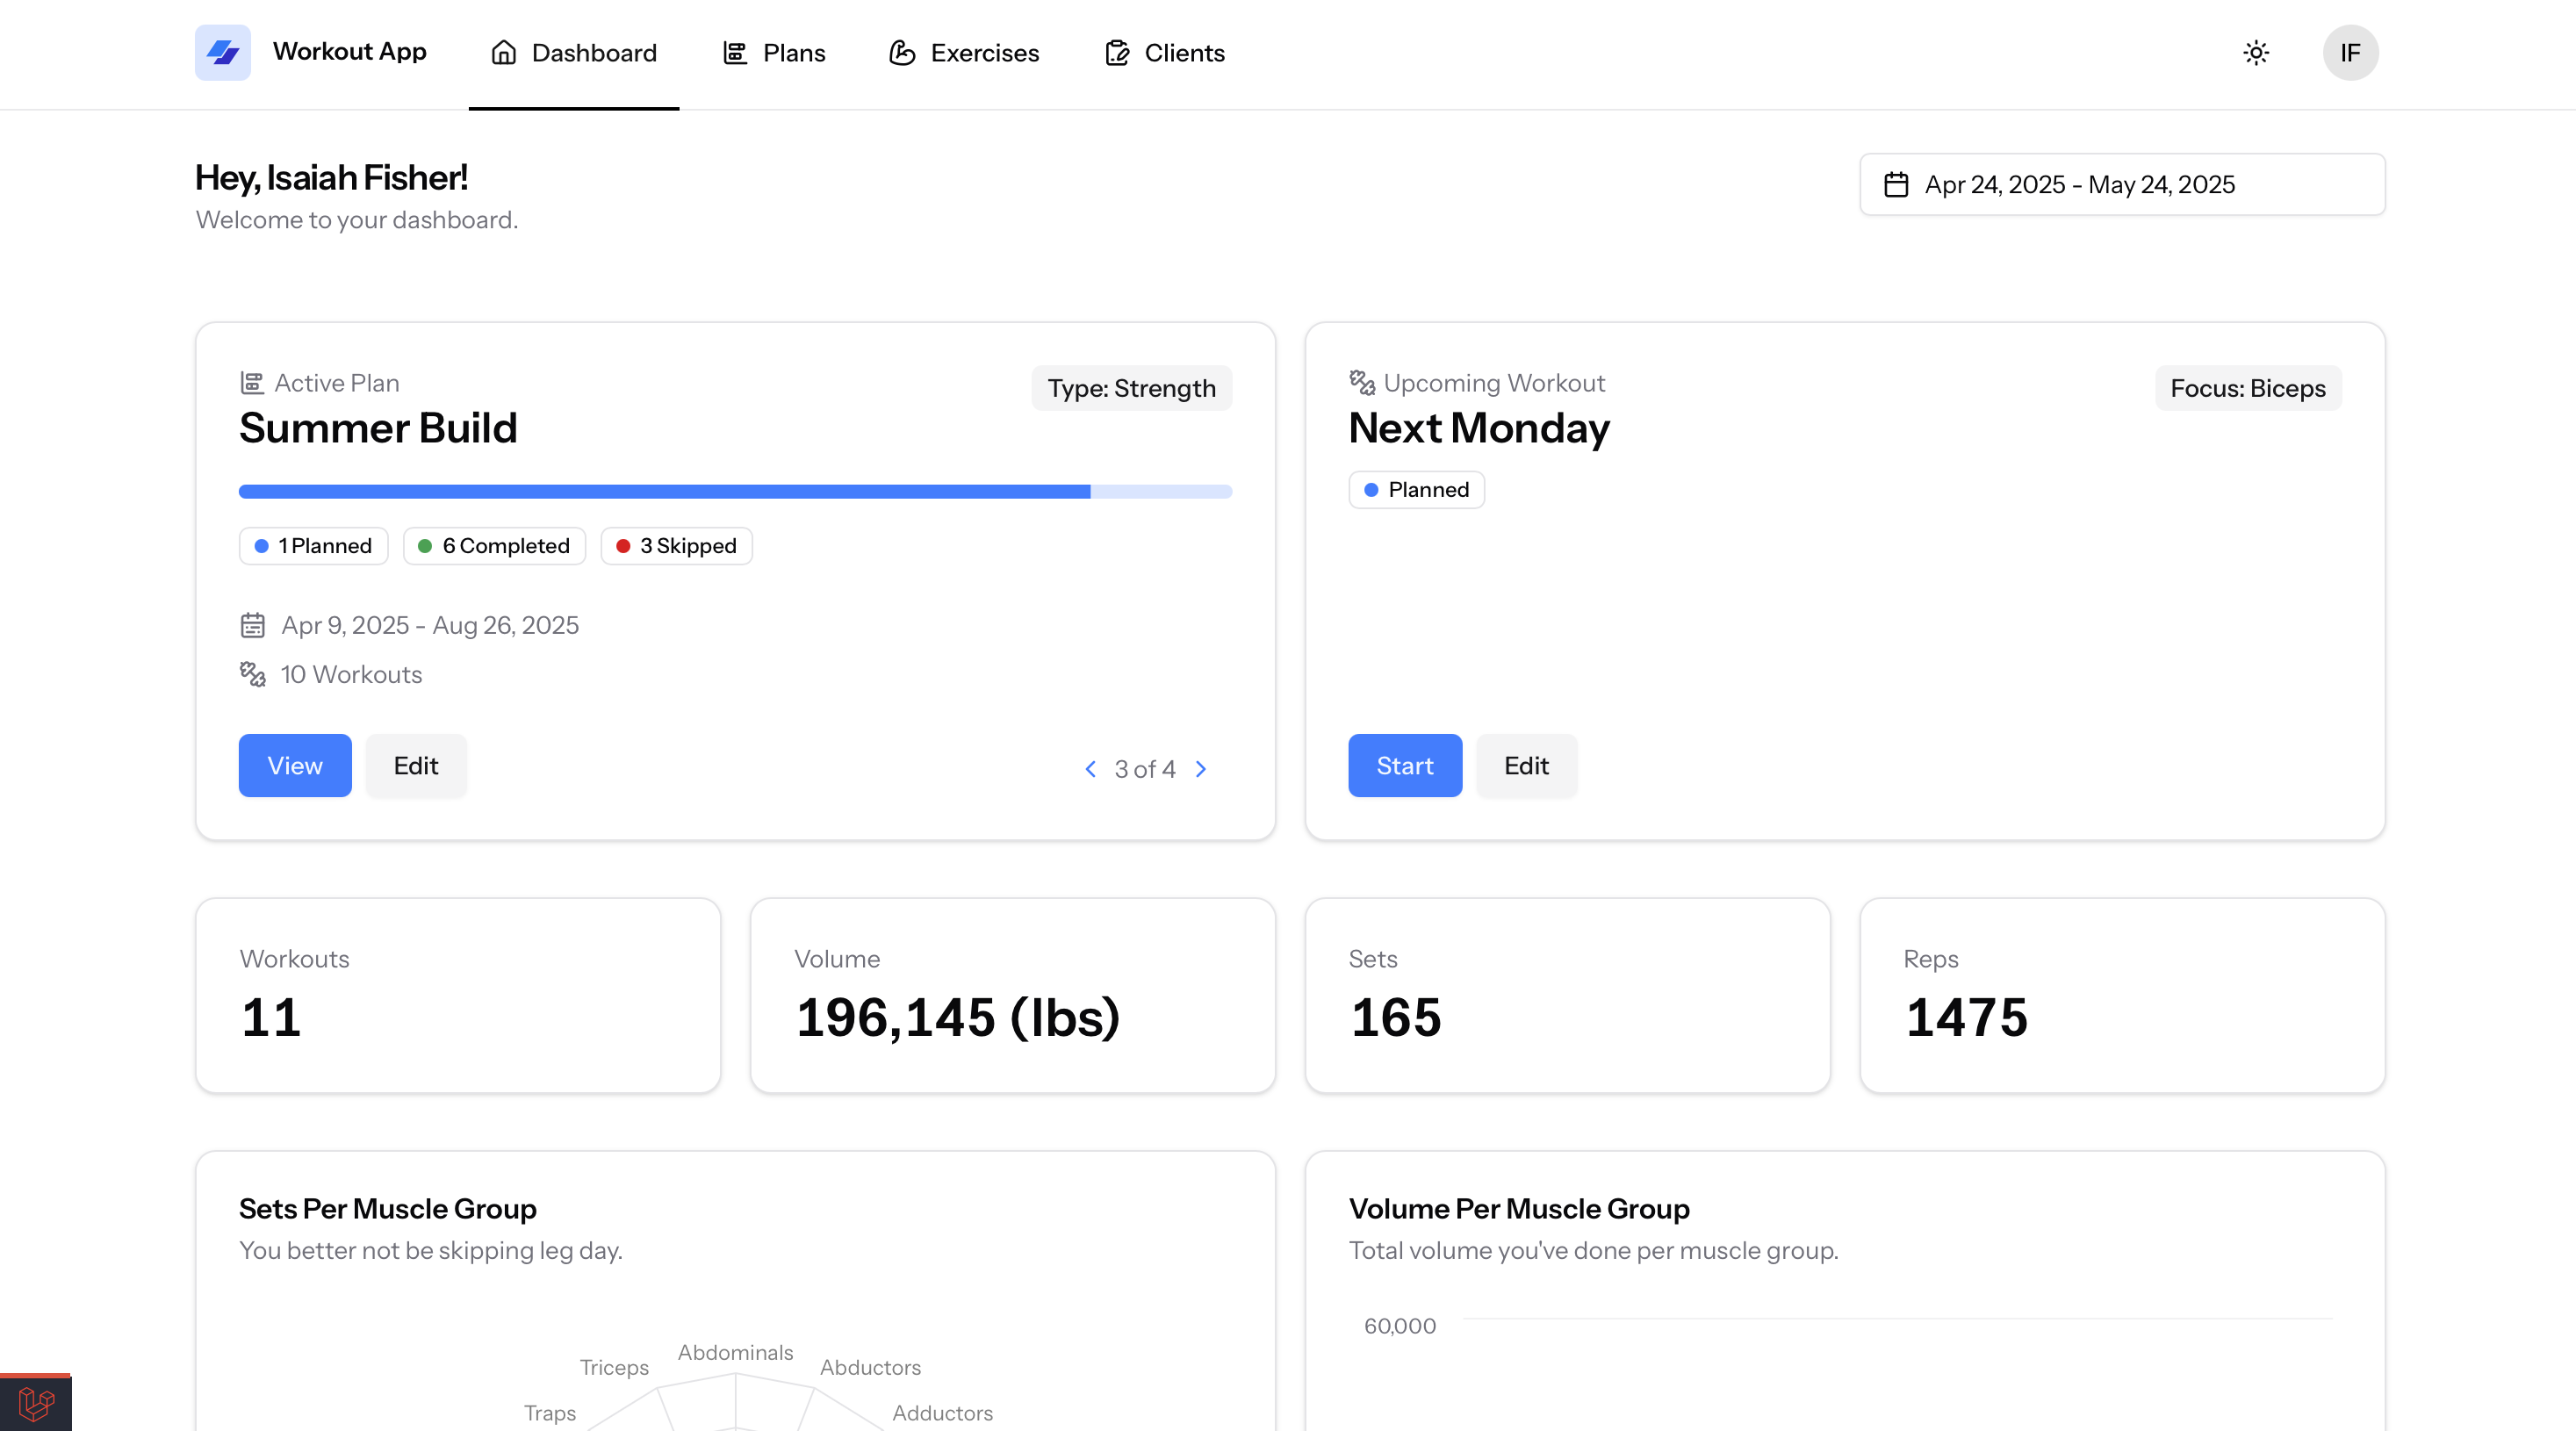Click the Abdominals radar chart label

(735, 1352)
